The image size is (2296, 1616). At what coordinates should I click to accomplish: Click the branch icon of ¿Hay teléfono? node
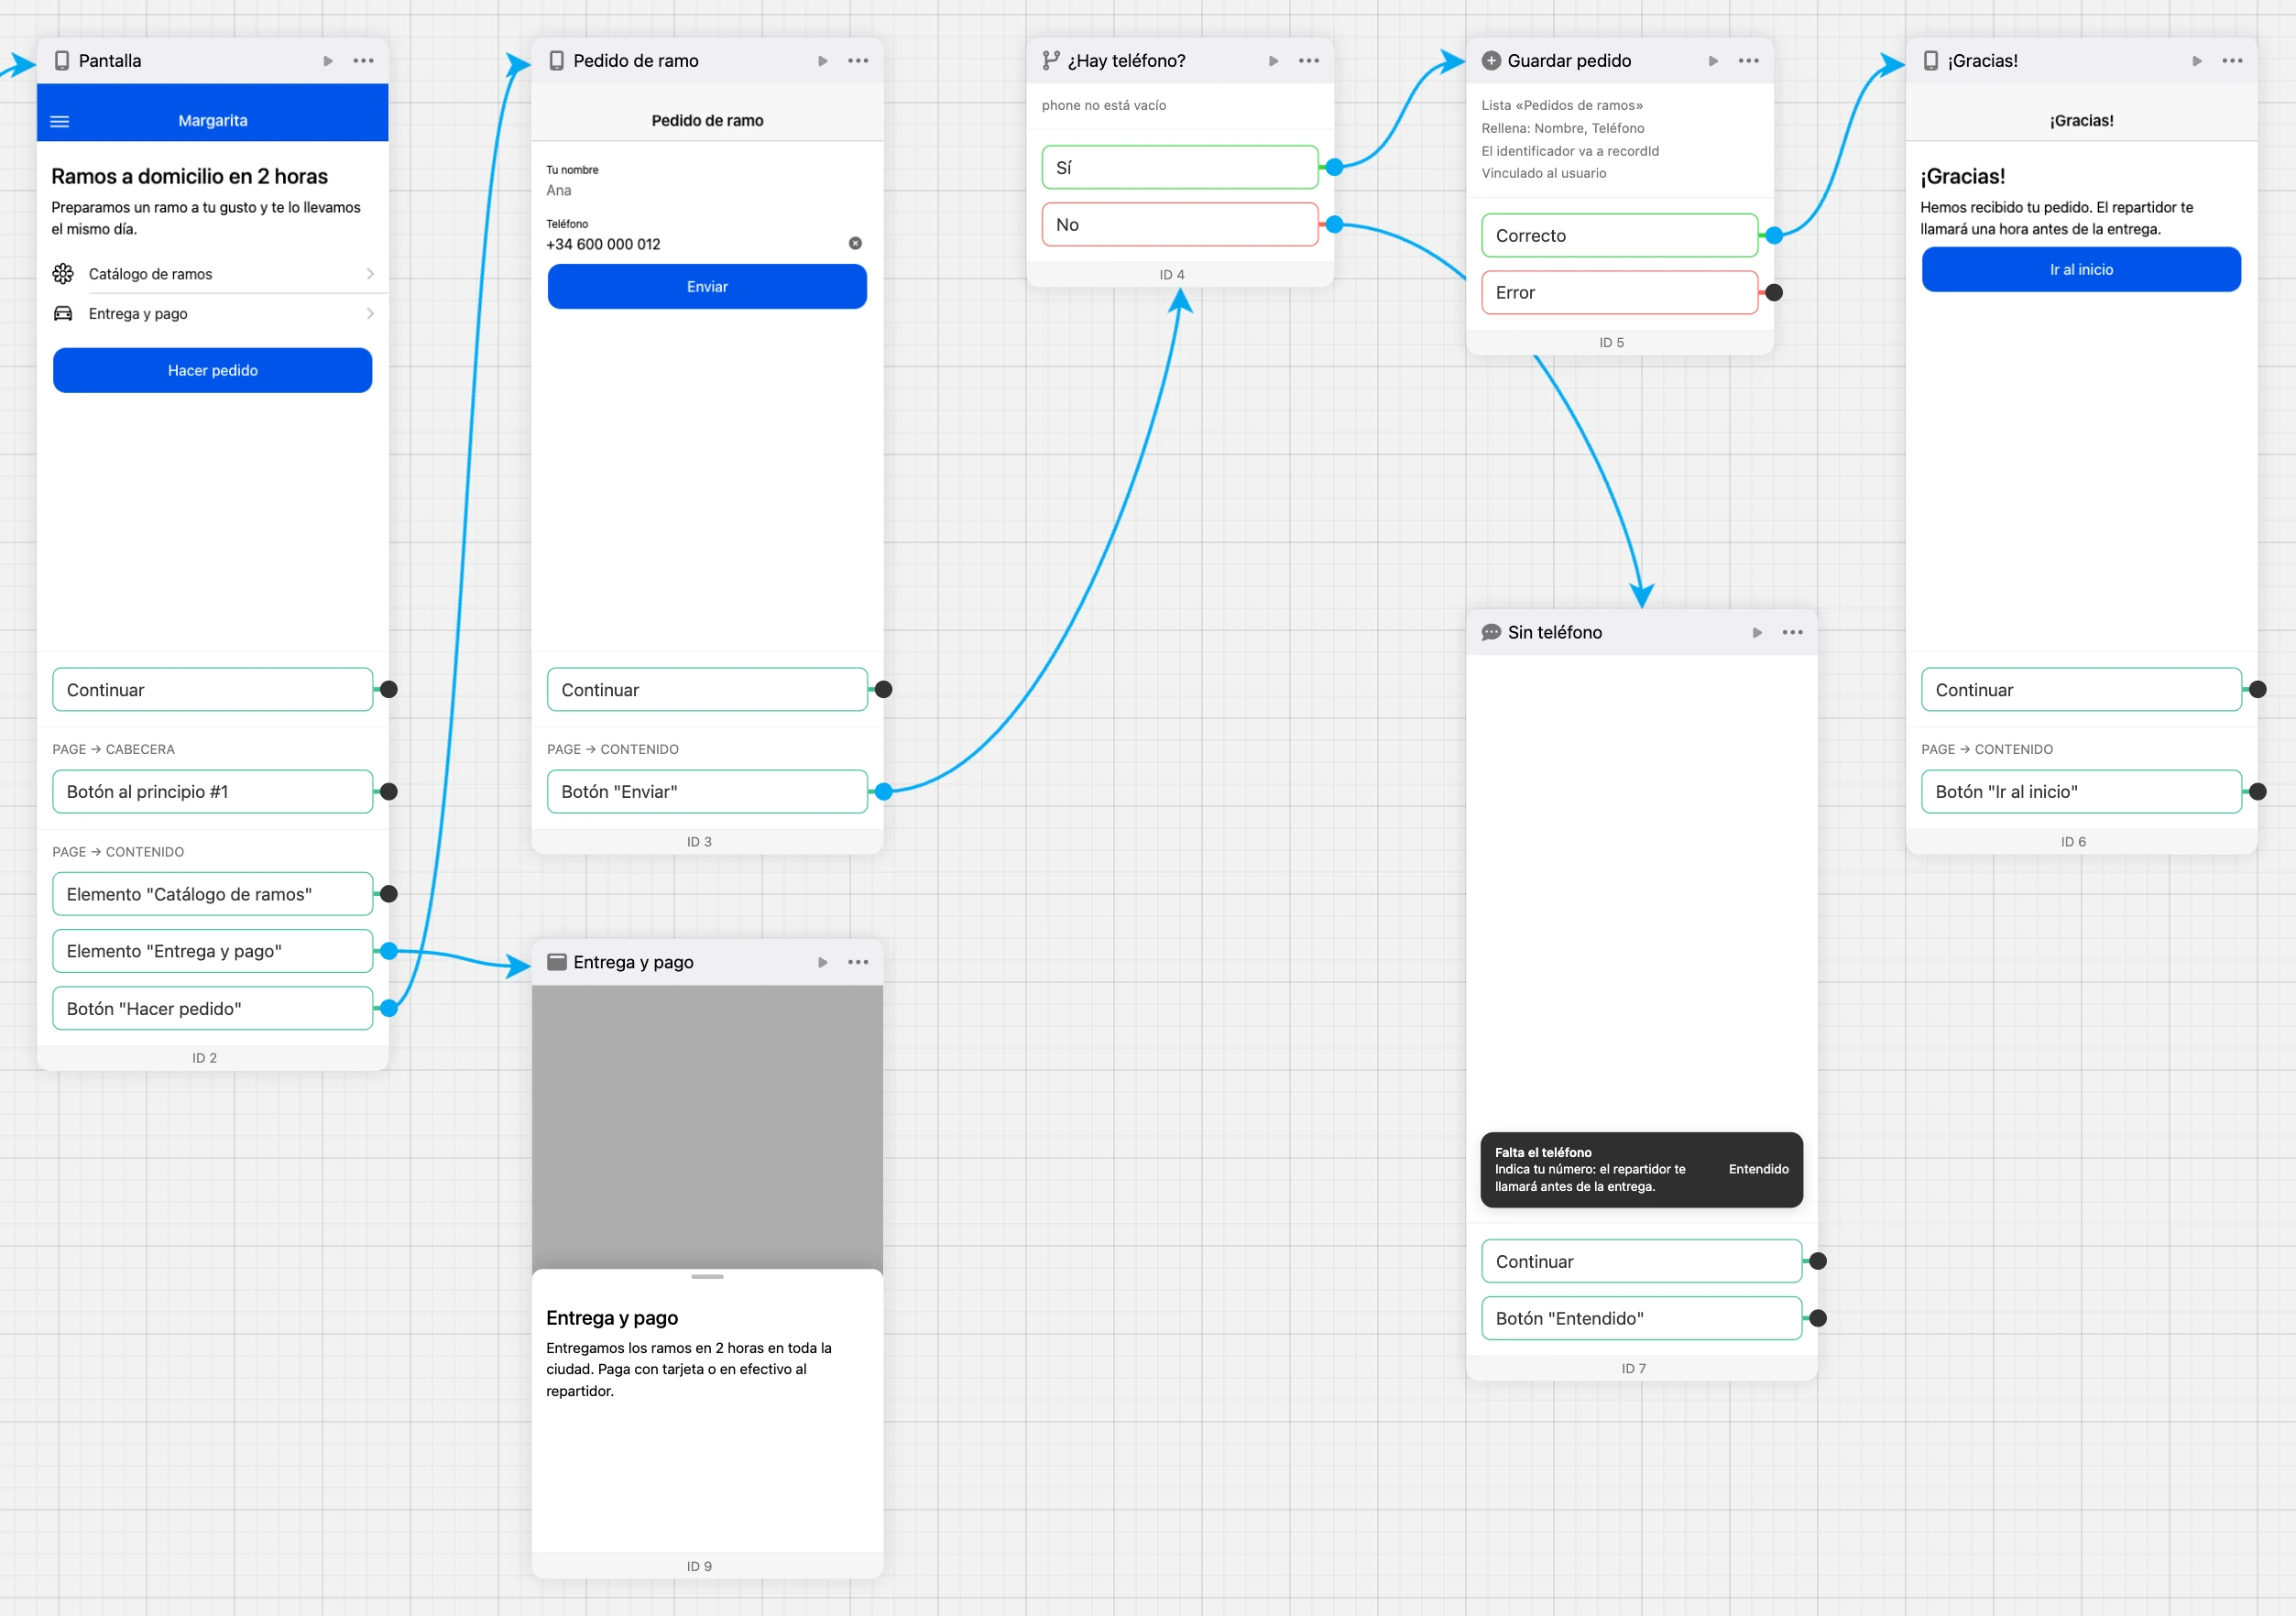tap(1051, 61)
